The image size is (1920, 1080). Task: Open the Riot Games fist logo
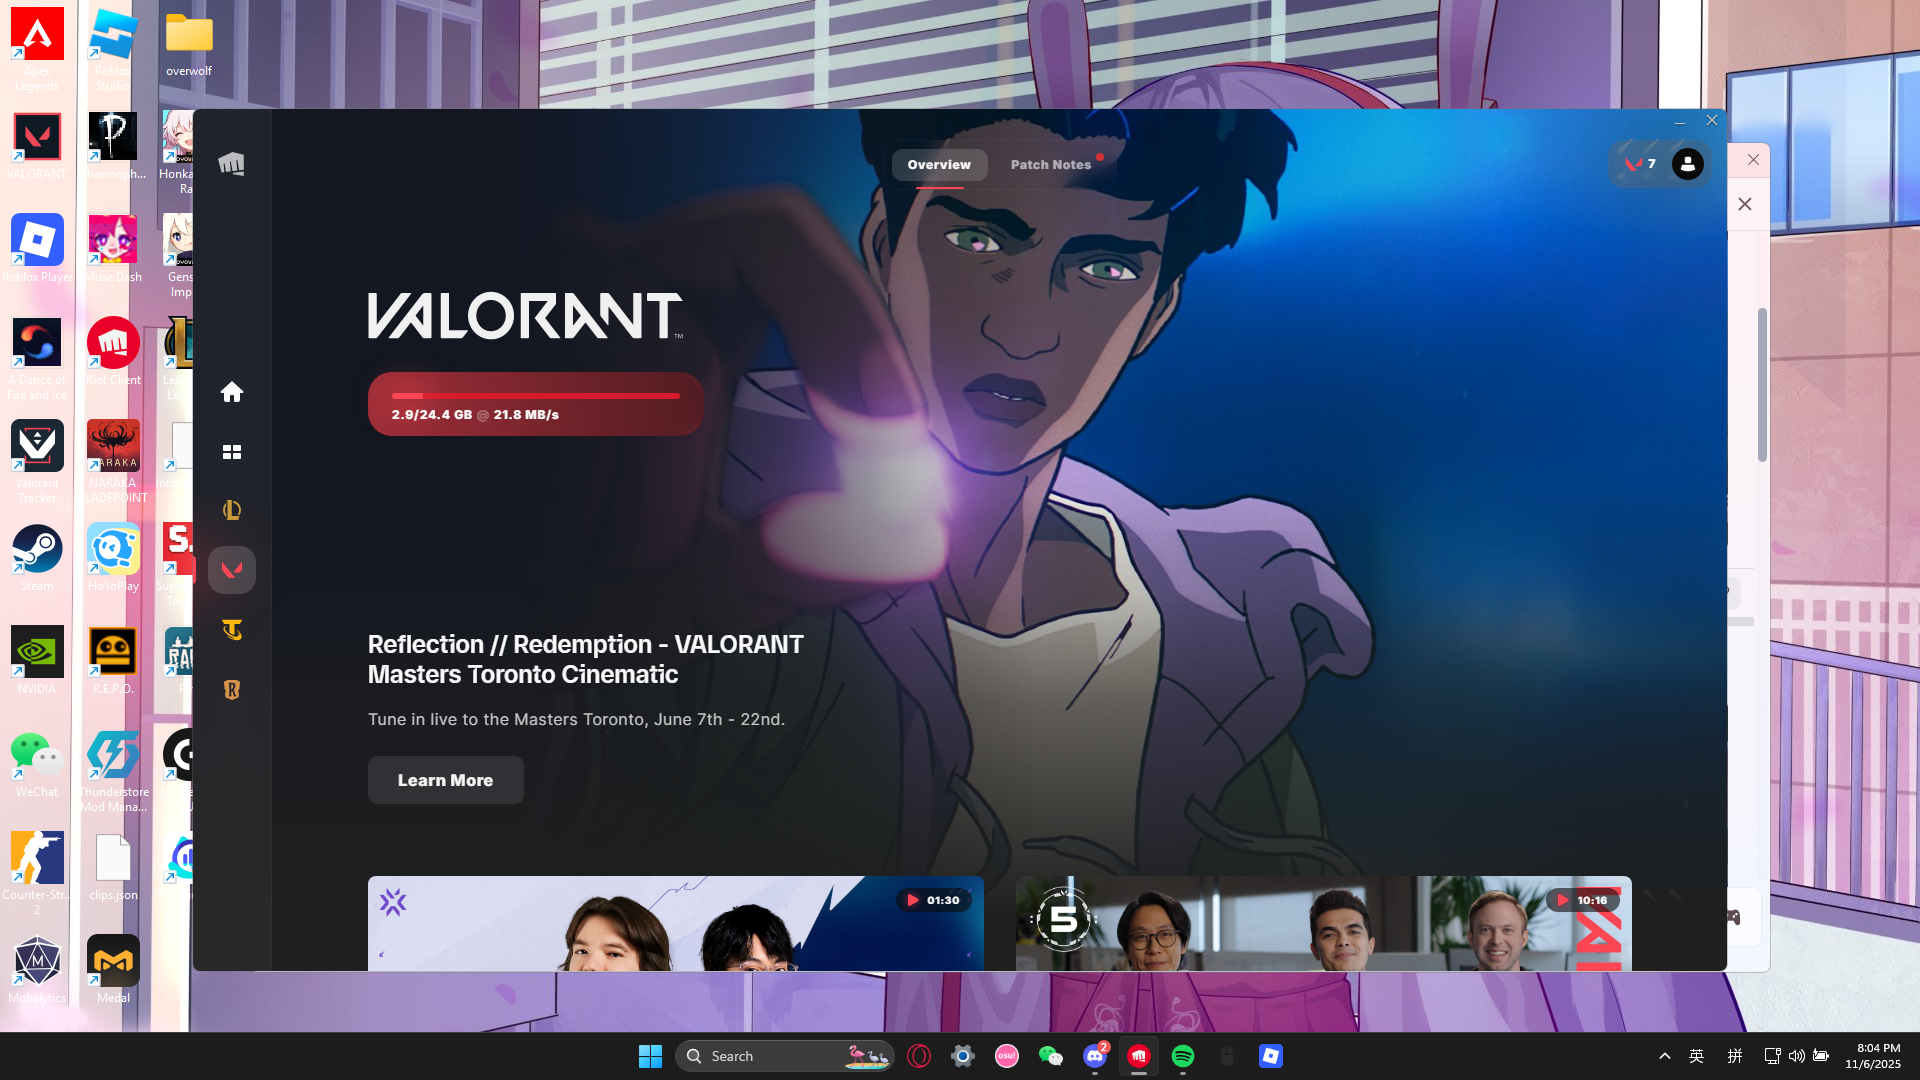tap(231, 164)
